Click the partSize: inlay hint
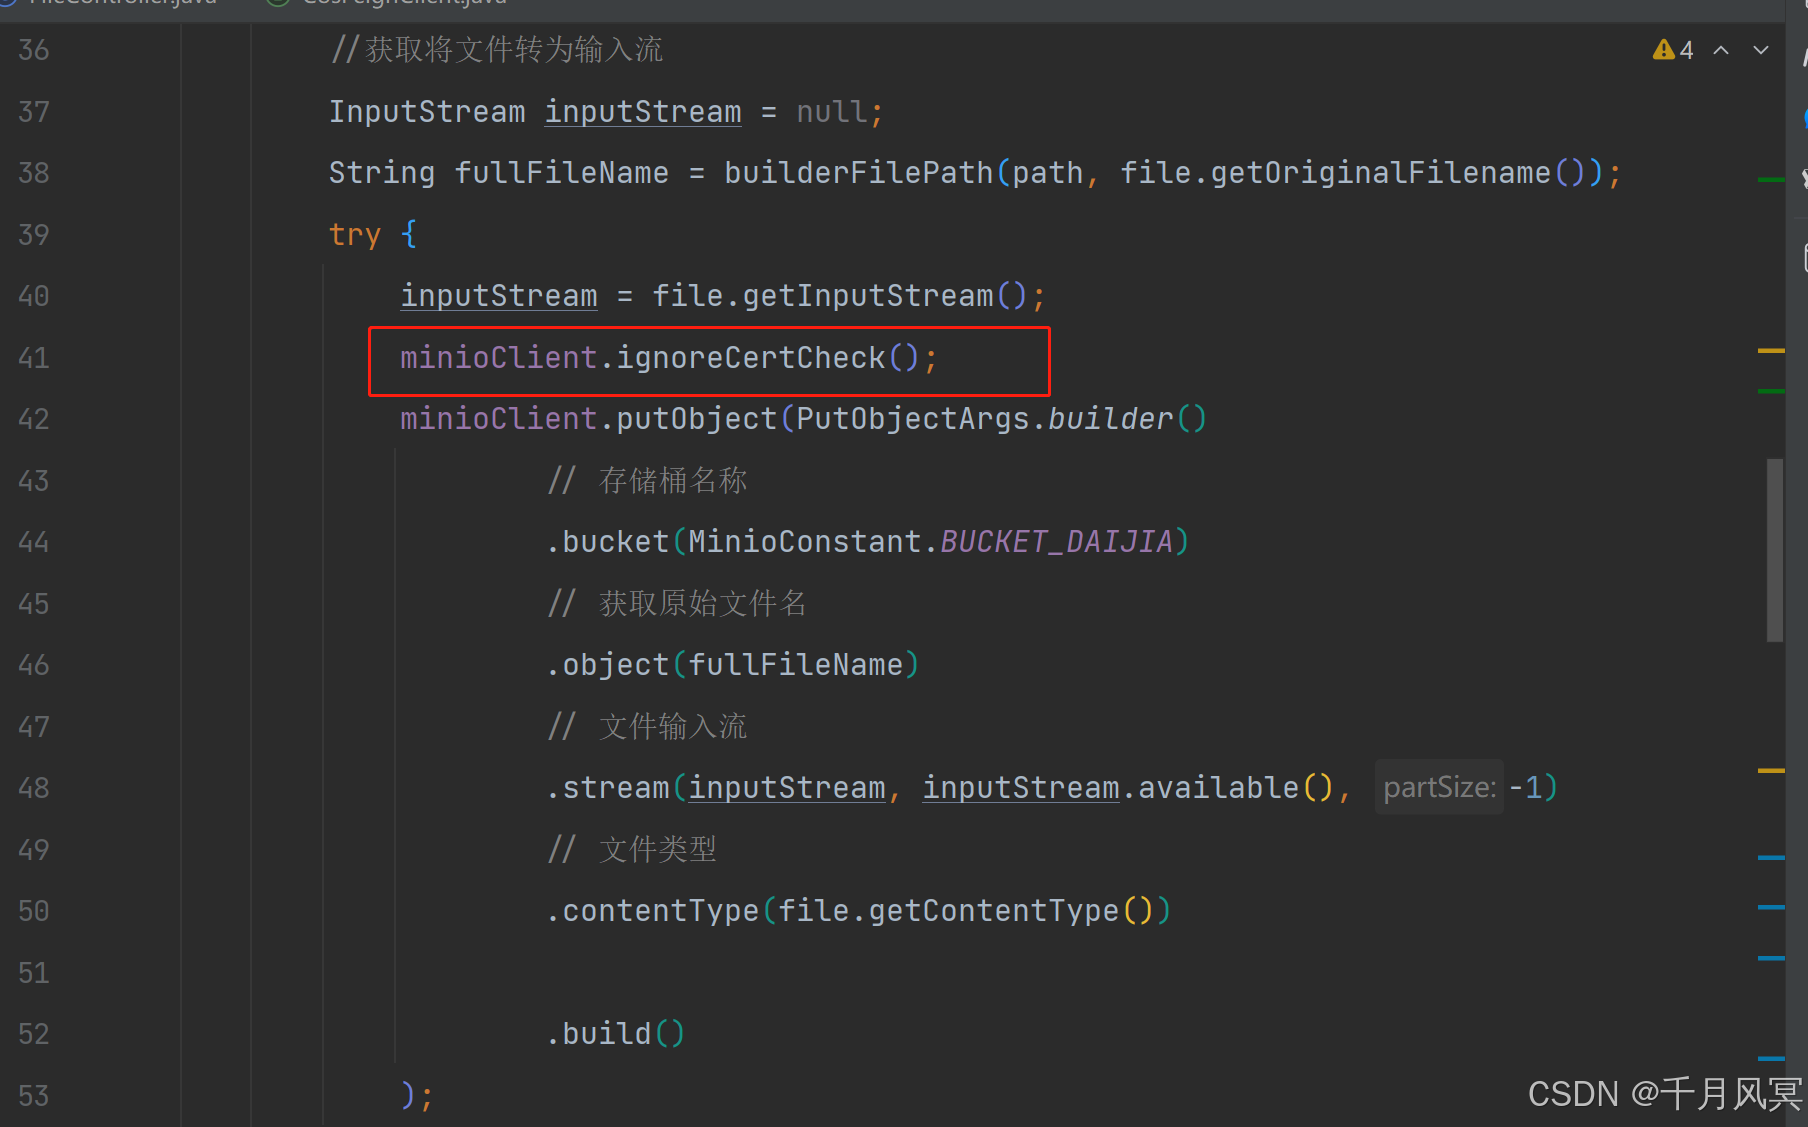1808x1127 pixels. (1439, 787)
